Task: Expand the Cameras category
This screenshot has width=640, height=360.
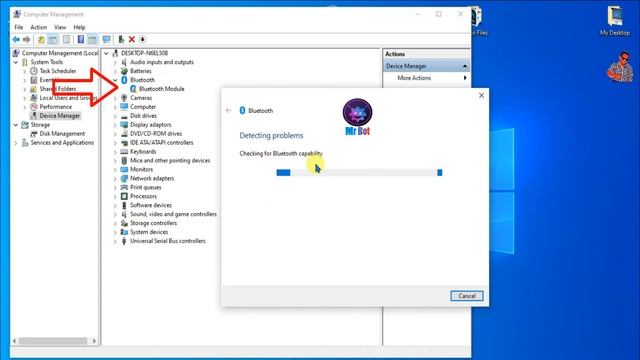Action: [115, 98]
